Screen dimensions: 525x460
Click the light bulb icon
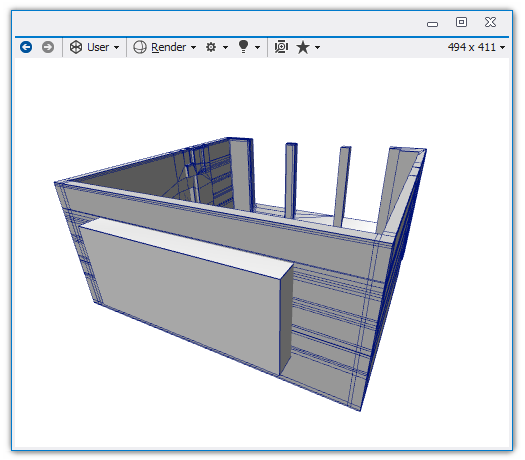[x=243, y=47]
